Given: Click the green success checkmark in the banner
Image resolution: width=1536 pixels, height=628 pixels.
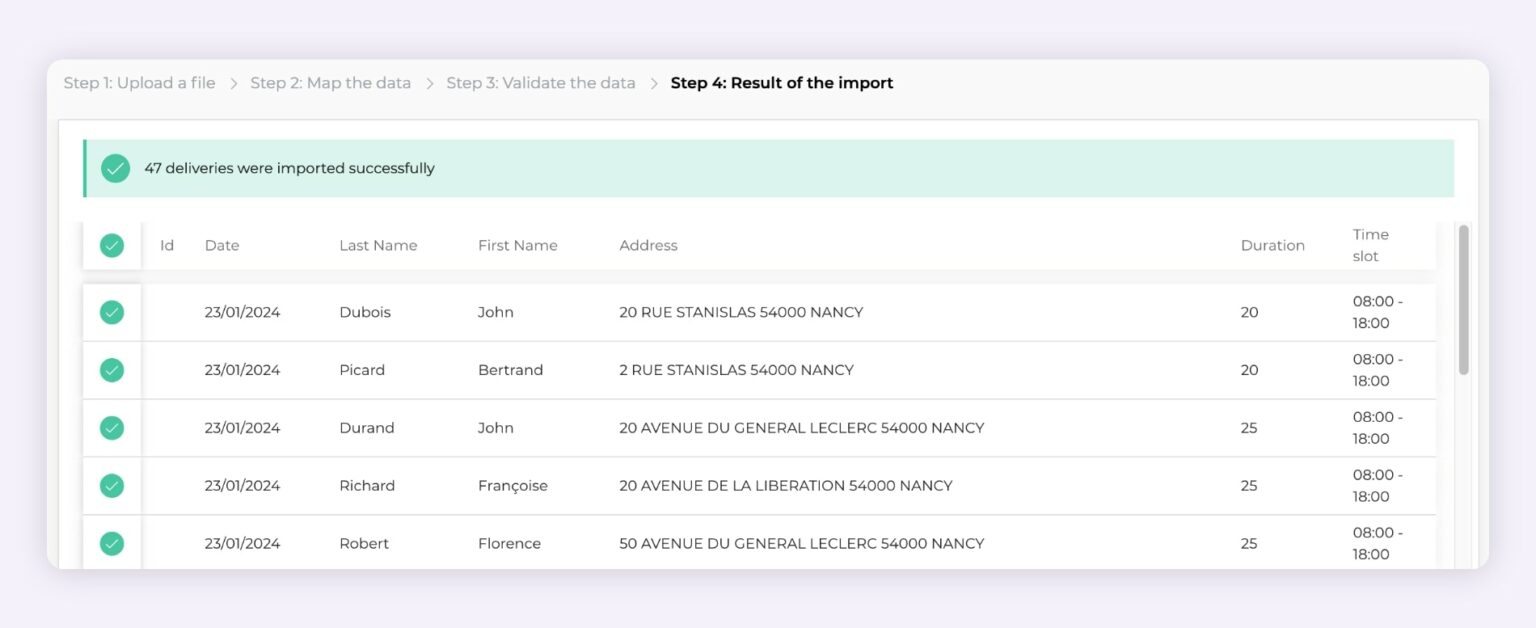Looking at the screenshot, I should click(x=116, y=168).
